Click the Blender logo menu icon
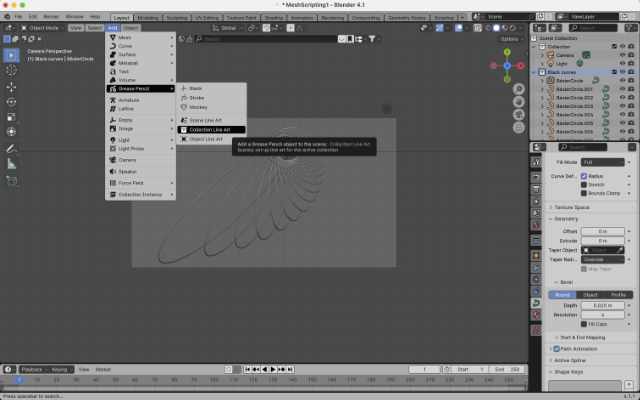The image size is (640, 400). pos(7,17)
